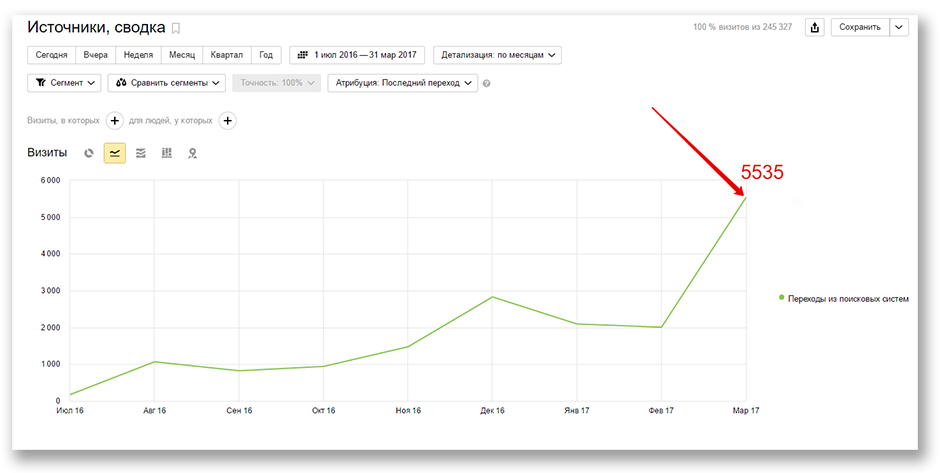Select the Месяц period
The width and height of the screenshot is (940, 473).
(x=182, y=55)
